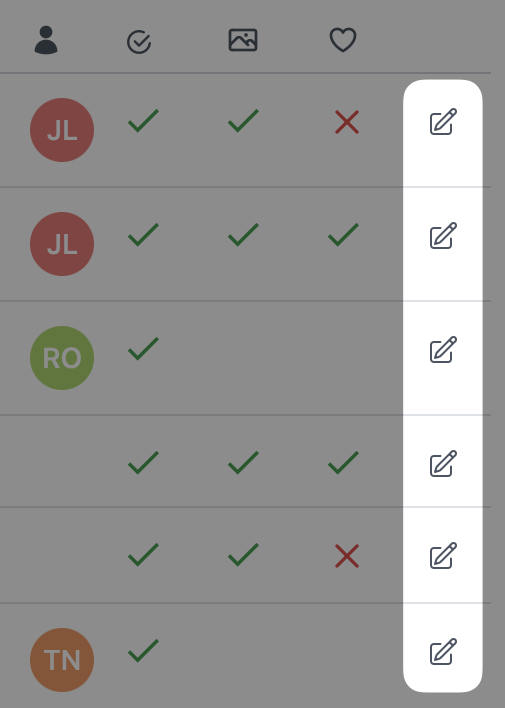This screenshot has height=708, width=505.
Task: Click the approved checkmark in TN row
Action: (x=143, y=651)
